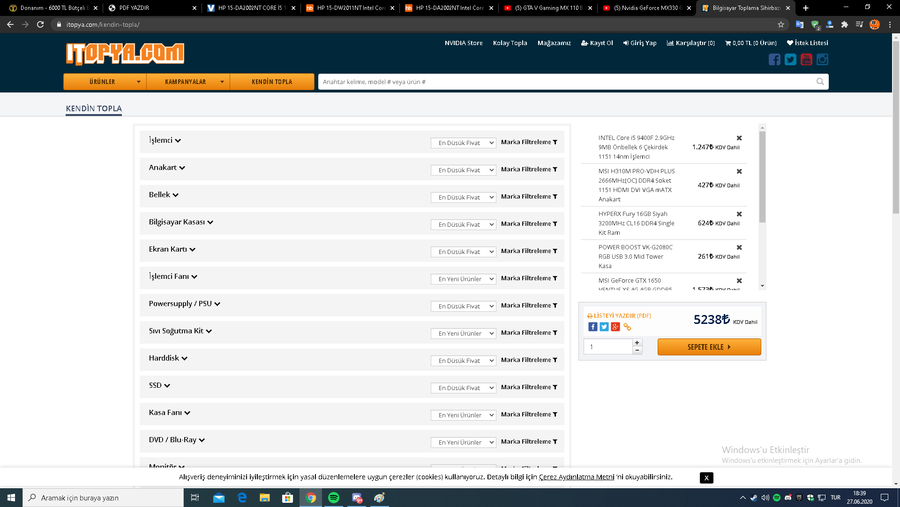
Task: Open the itopya Twitter icon in header
Action: coord(790,59)
